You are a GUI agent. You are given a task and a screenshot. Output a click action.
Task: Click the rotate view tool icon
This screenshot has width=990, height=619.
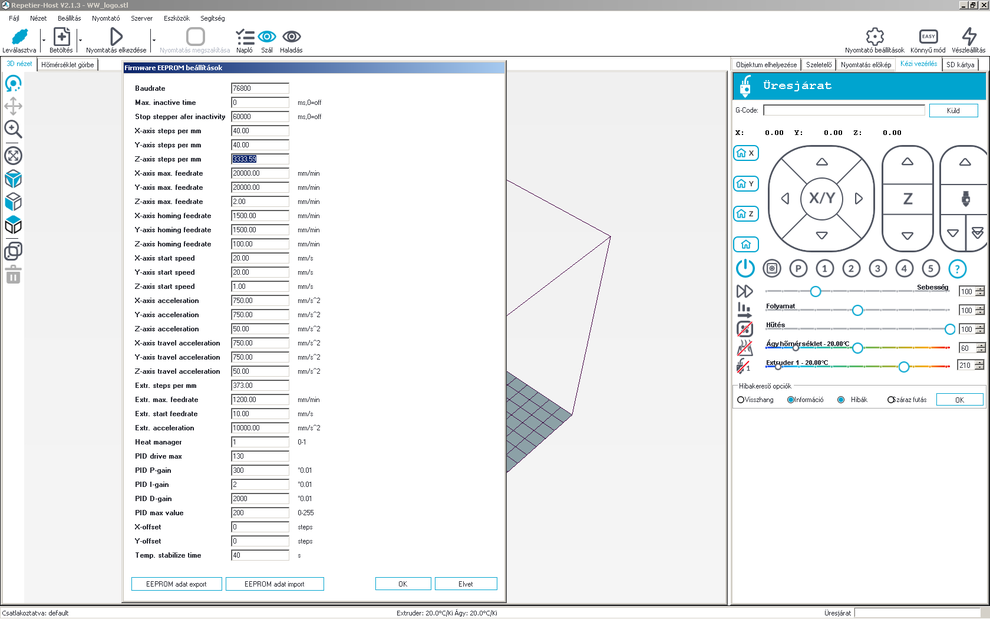tap(14, 84)
